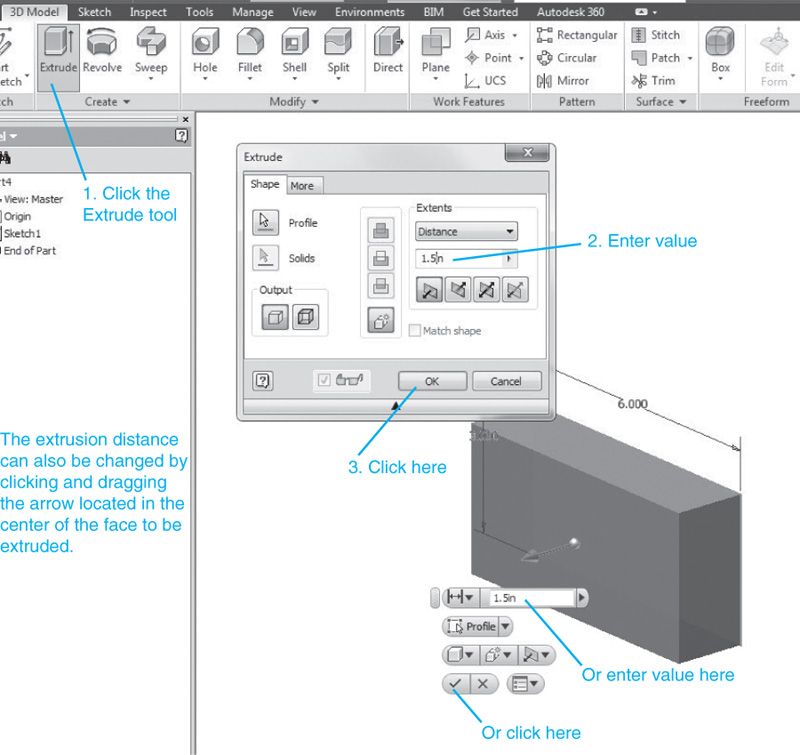
Task: Pick the Fillet tool
Action: click(x=249, y=54)
